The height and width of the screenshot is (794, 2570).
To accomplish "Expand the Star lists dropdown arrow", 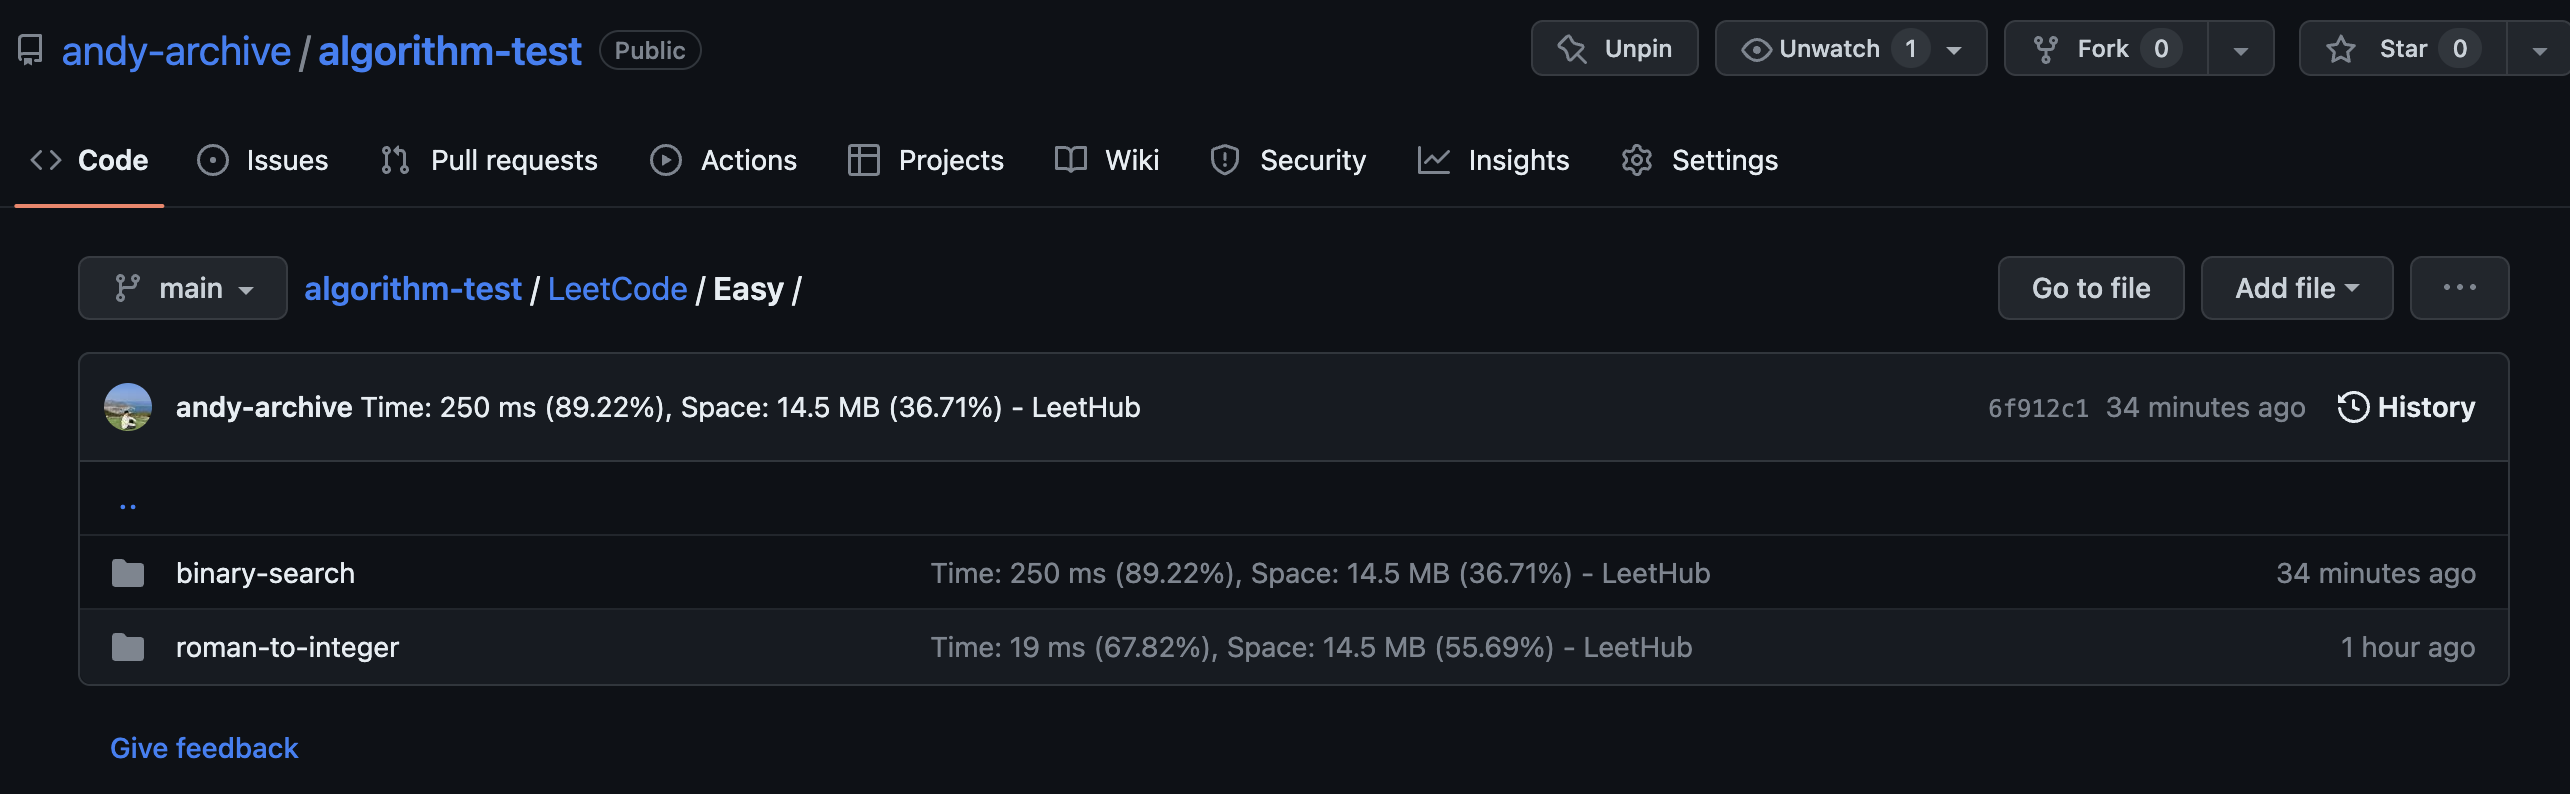I will [x=2539, y=48].
